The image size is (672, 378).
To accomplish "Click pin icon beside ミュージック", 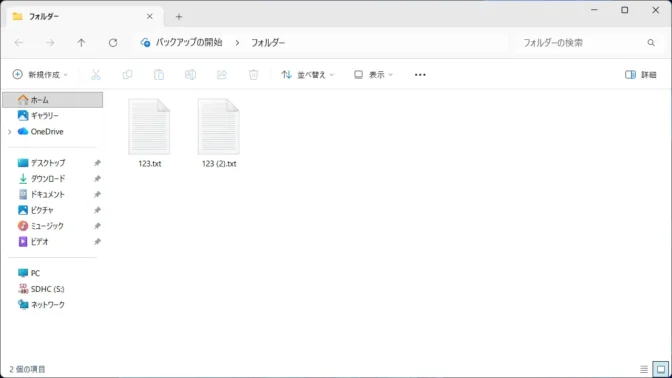I will (x=97, y=226).
